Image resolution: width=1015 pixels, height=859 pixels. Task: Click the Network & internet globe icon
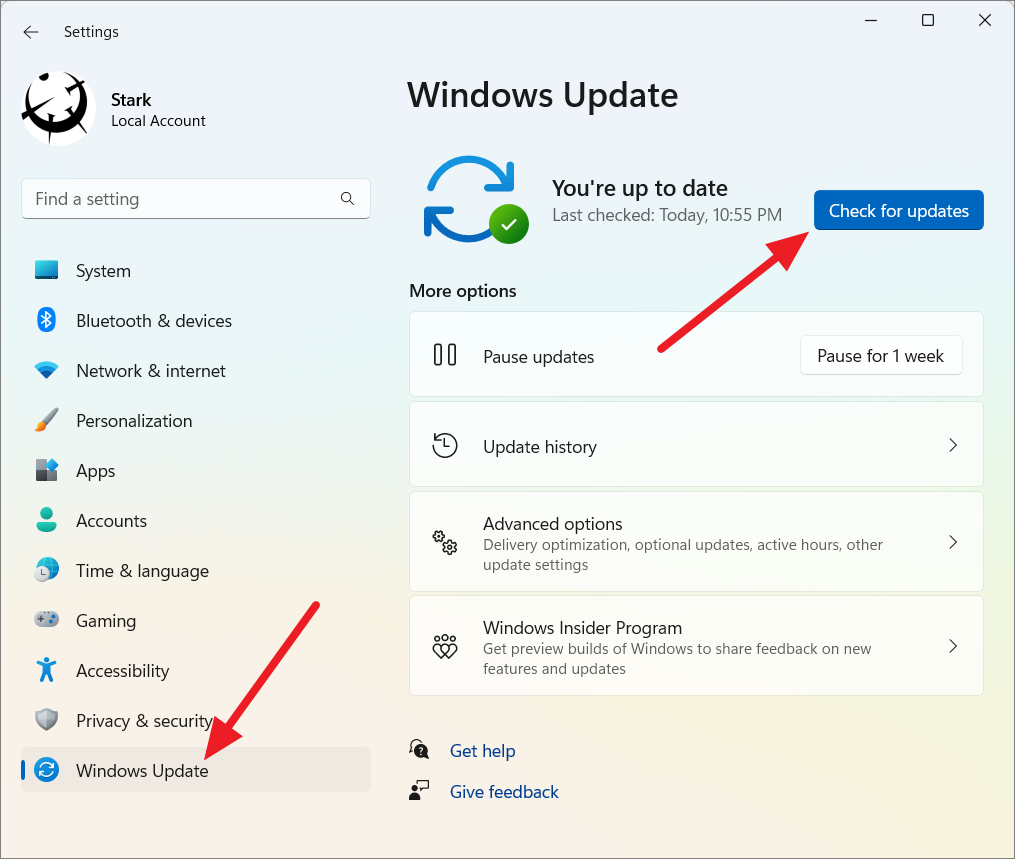click(46, 370)
